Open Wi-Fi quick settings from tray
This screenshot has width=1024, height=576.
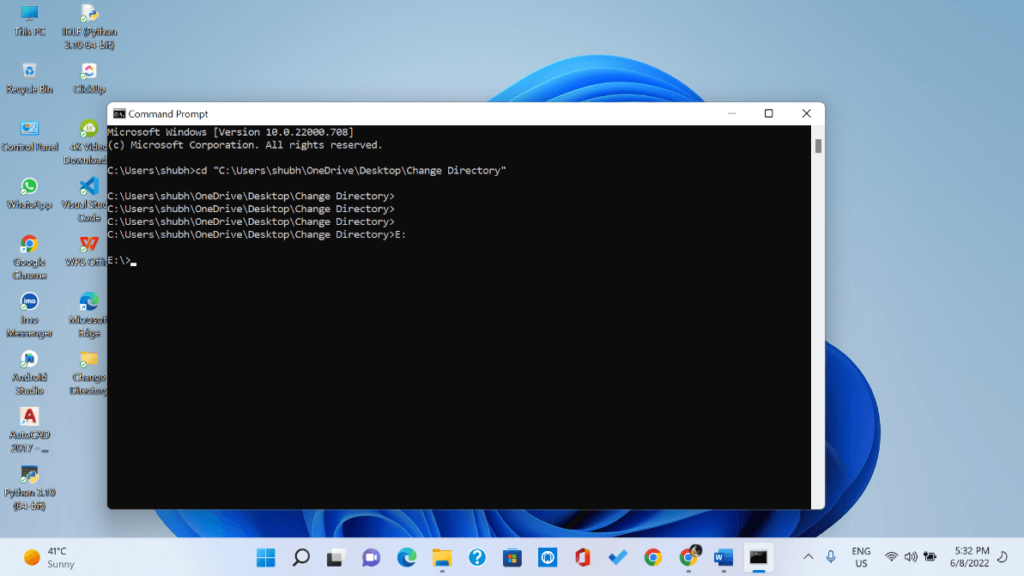(x=891, y=557)
